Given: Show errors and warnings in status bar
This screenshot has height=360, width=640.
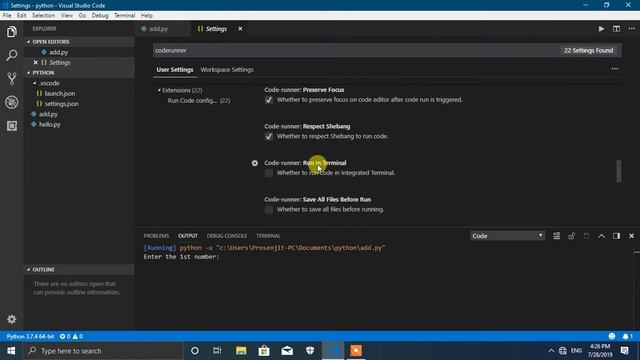Looking at the screenshot, I should pyautogui.click(x=71, y=336).
